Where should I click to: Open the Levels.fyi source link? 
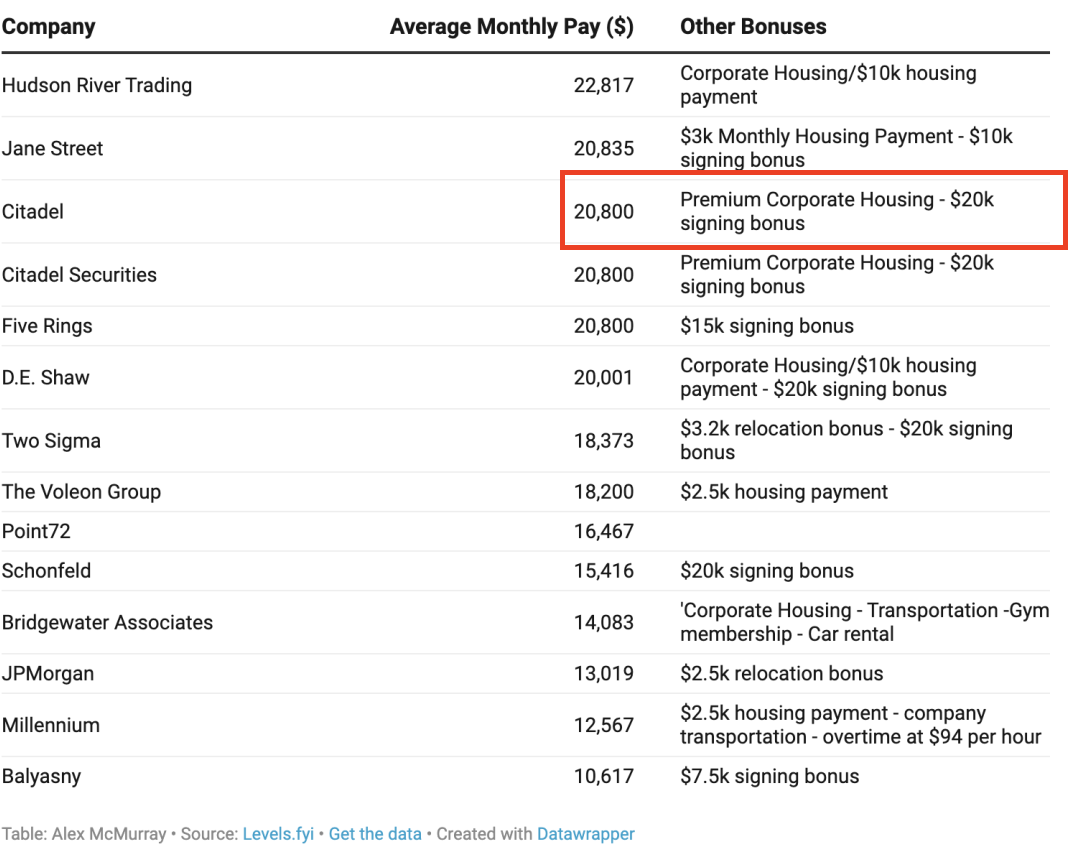click(278, 833)
